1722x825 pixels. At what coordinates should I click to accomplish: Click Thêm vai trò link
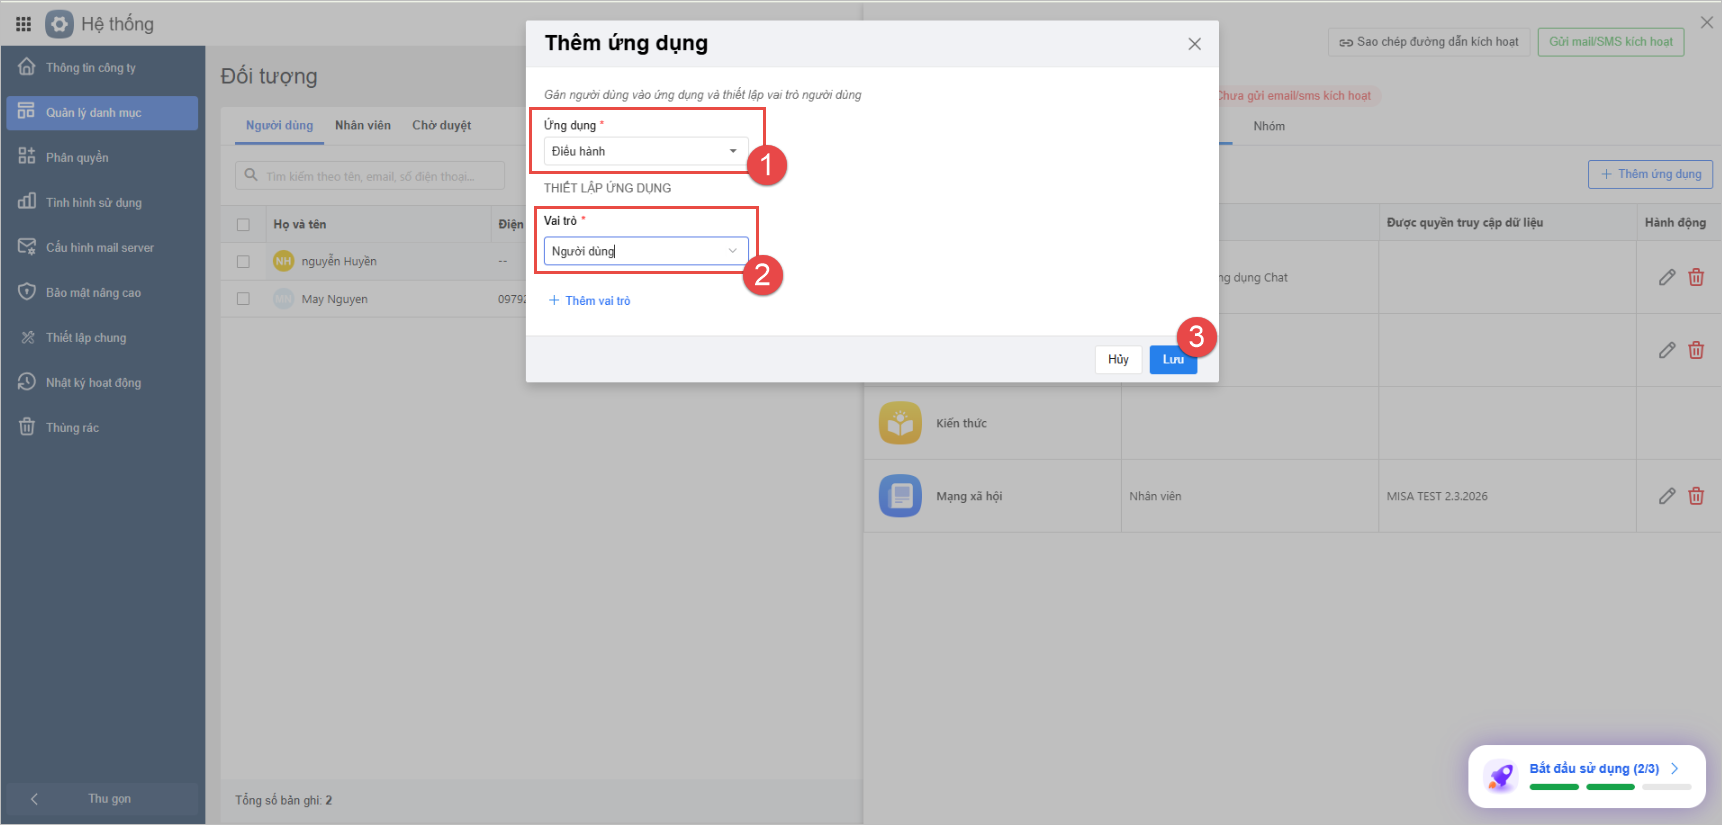(589, 301)
